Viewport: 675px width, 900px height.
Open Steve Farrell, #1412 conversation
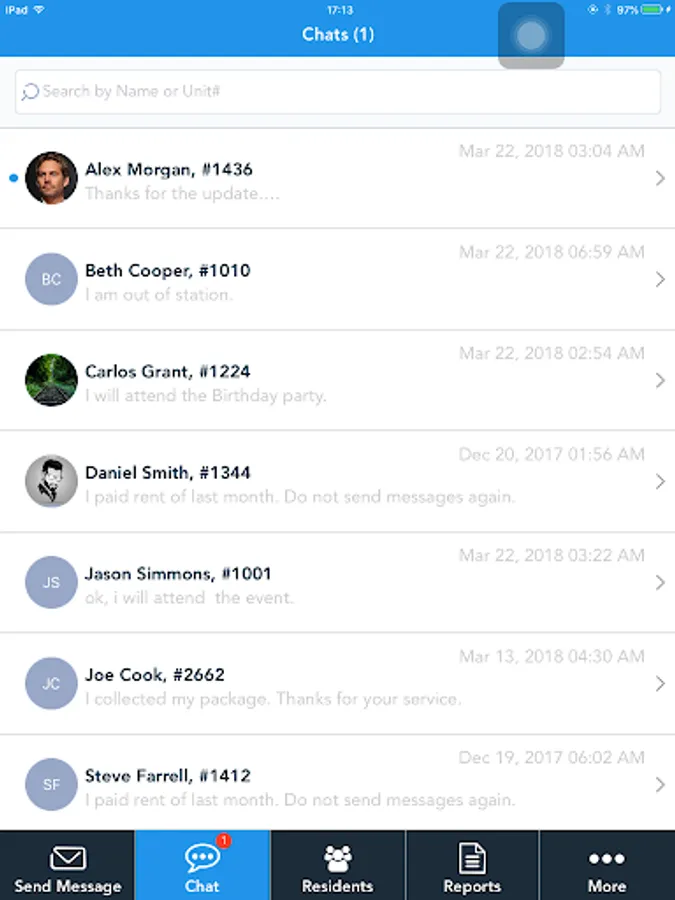(338, 783)
